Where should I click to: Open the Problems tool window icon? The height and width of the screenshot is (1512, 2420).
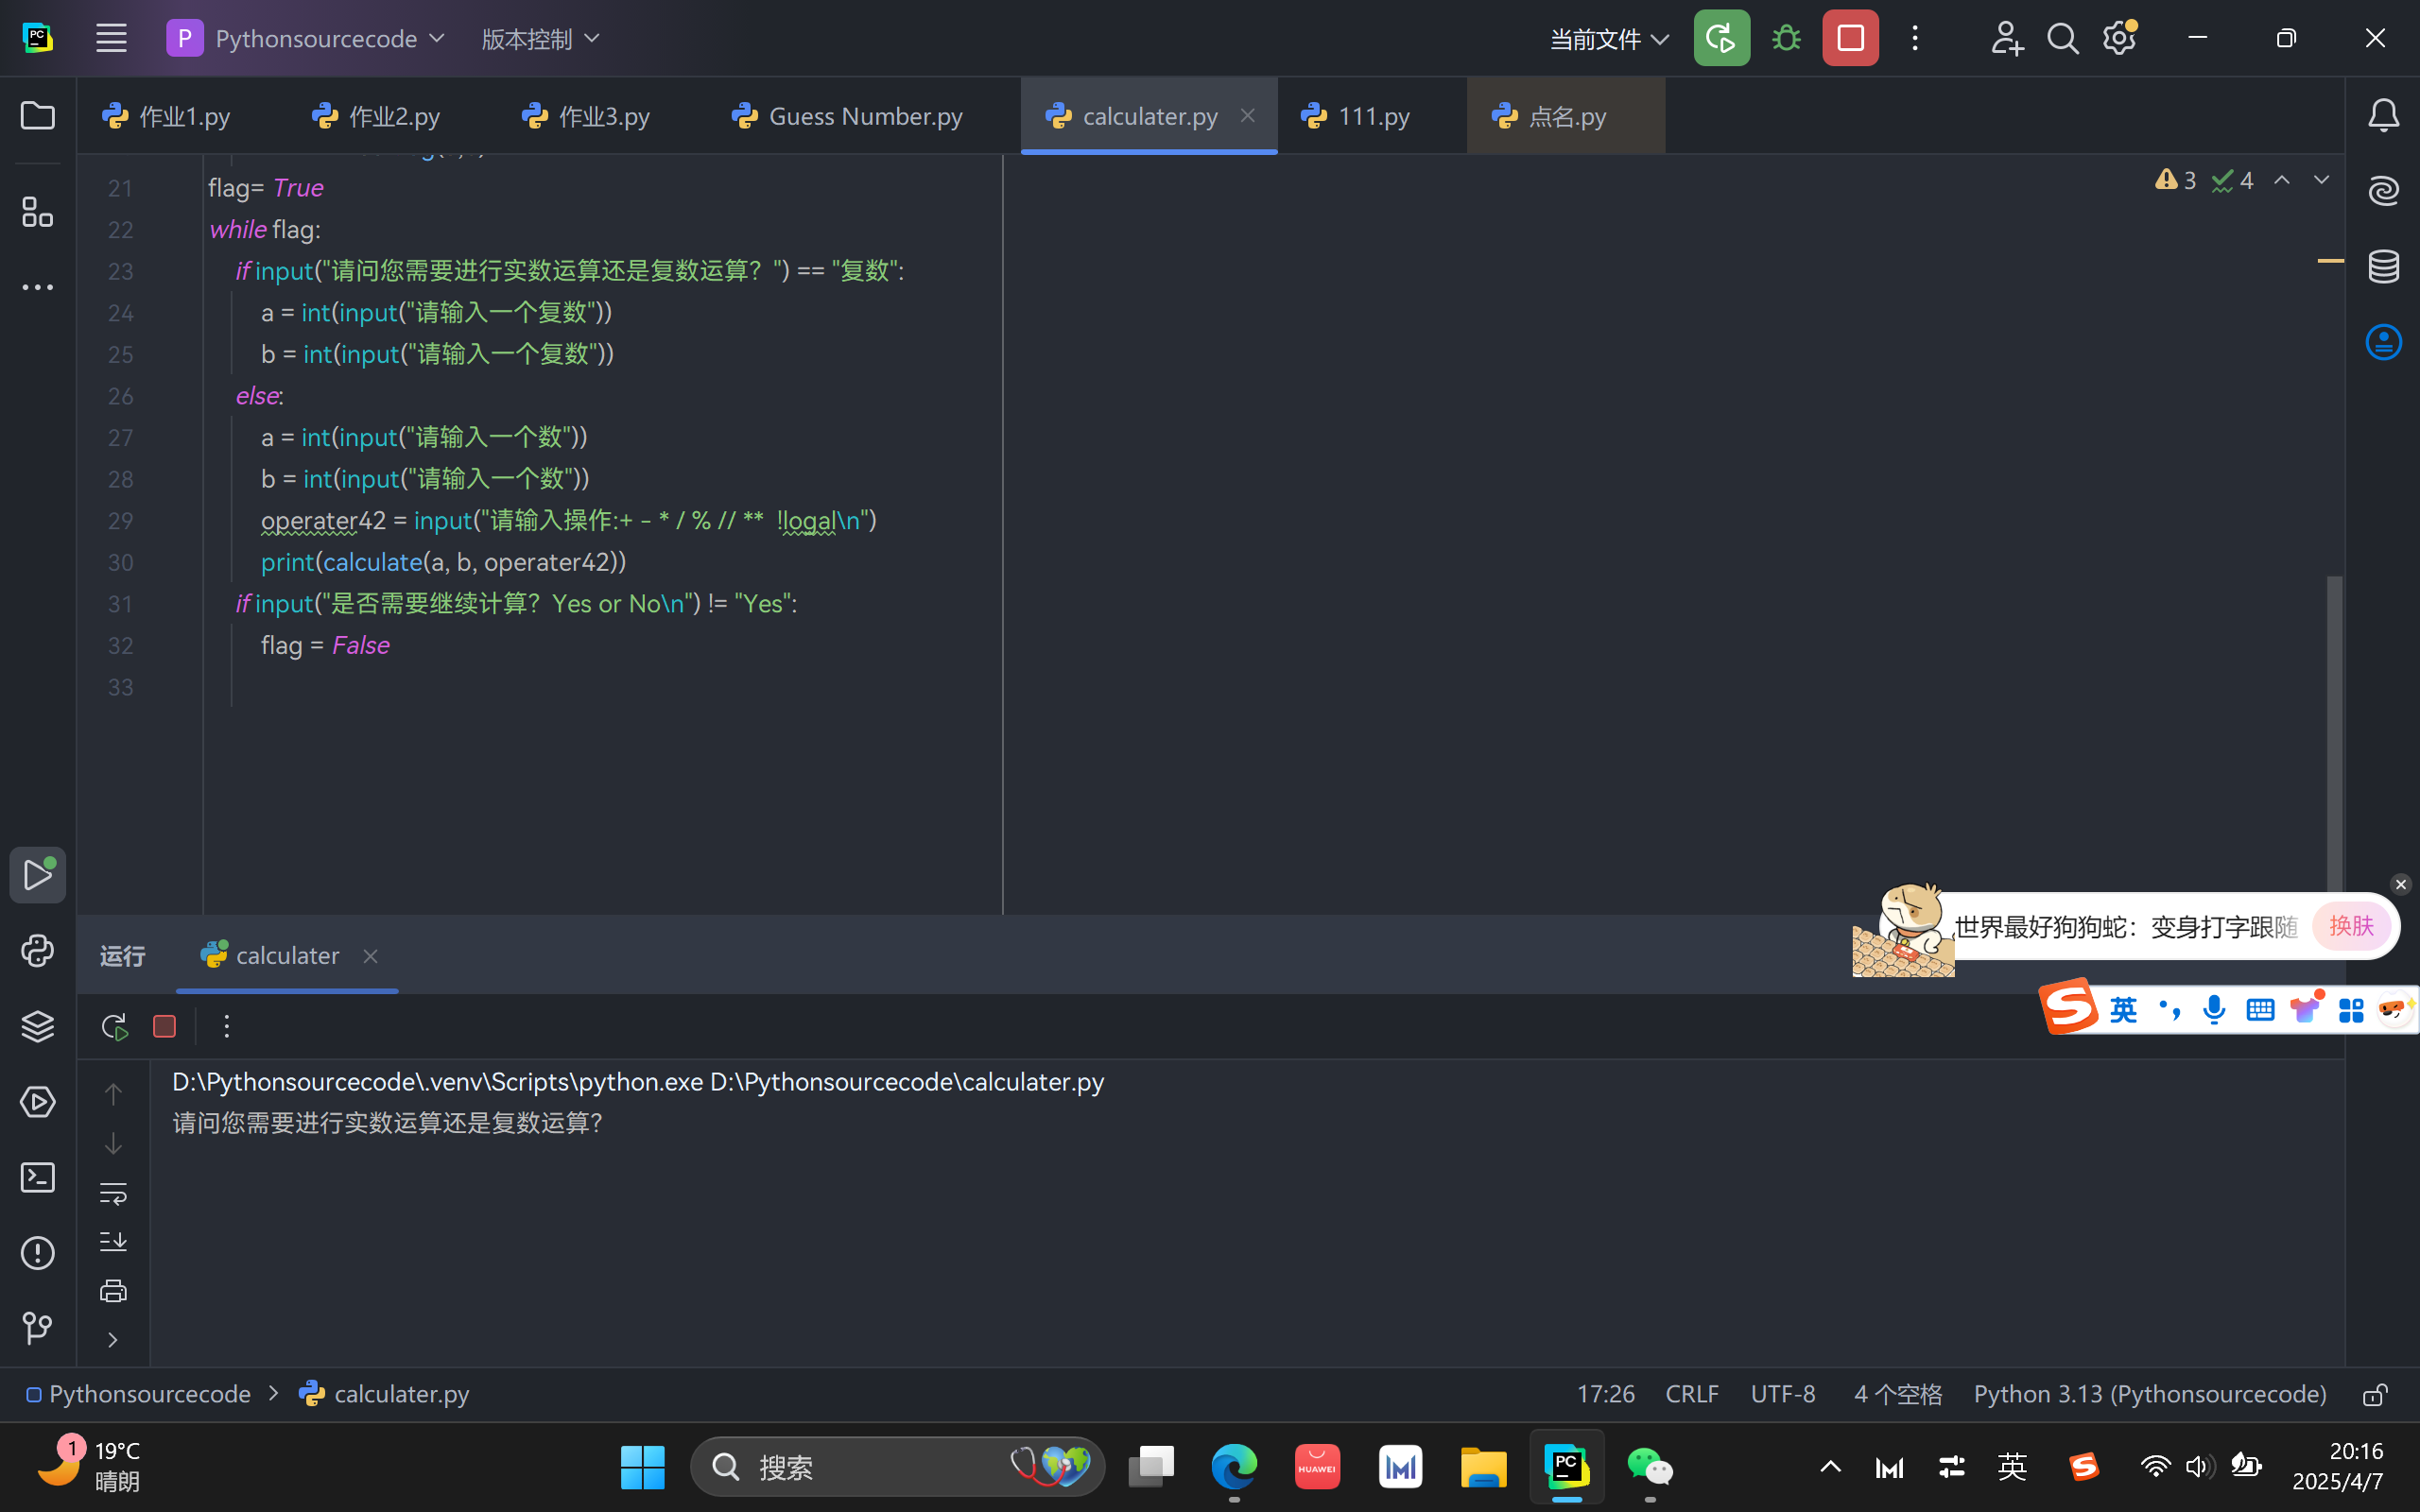pyautogui.click(x=37, y=1253)
